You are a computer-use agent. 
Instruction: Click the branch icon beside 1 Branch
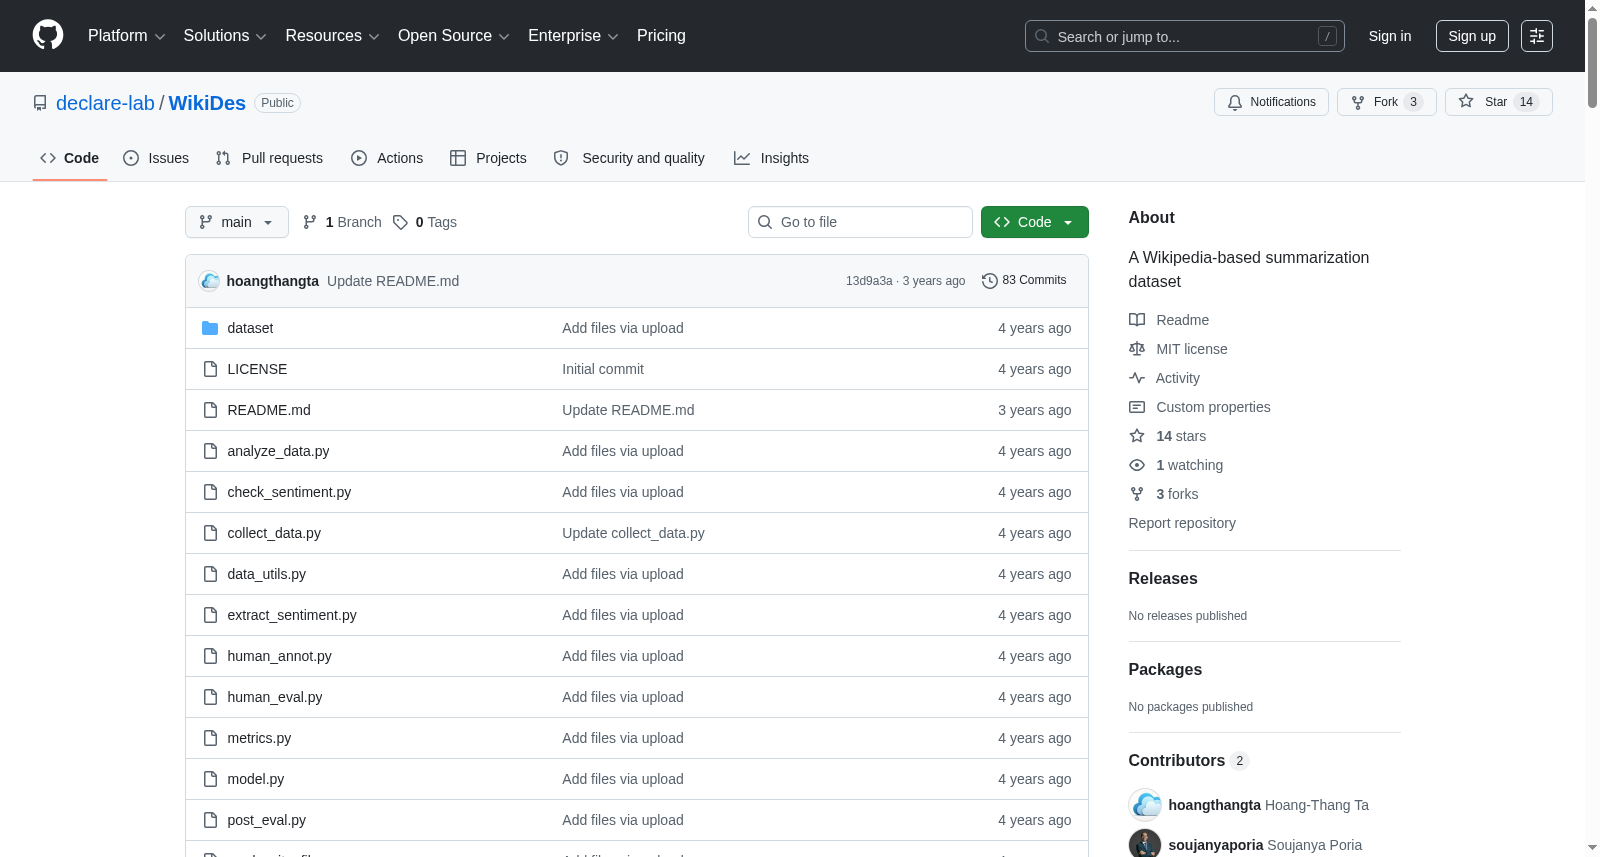tap(310, 222)
